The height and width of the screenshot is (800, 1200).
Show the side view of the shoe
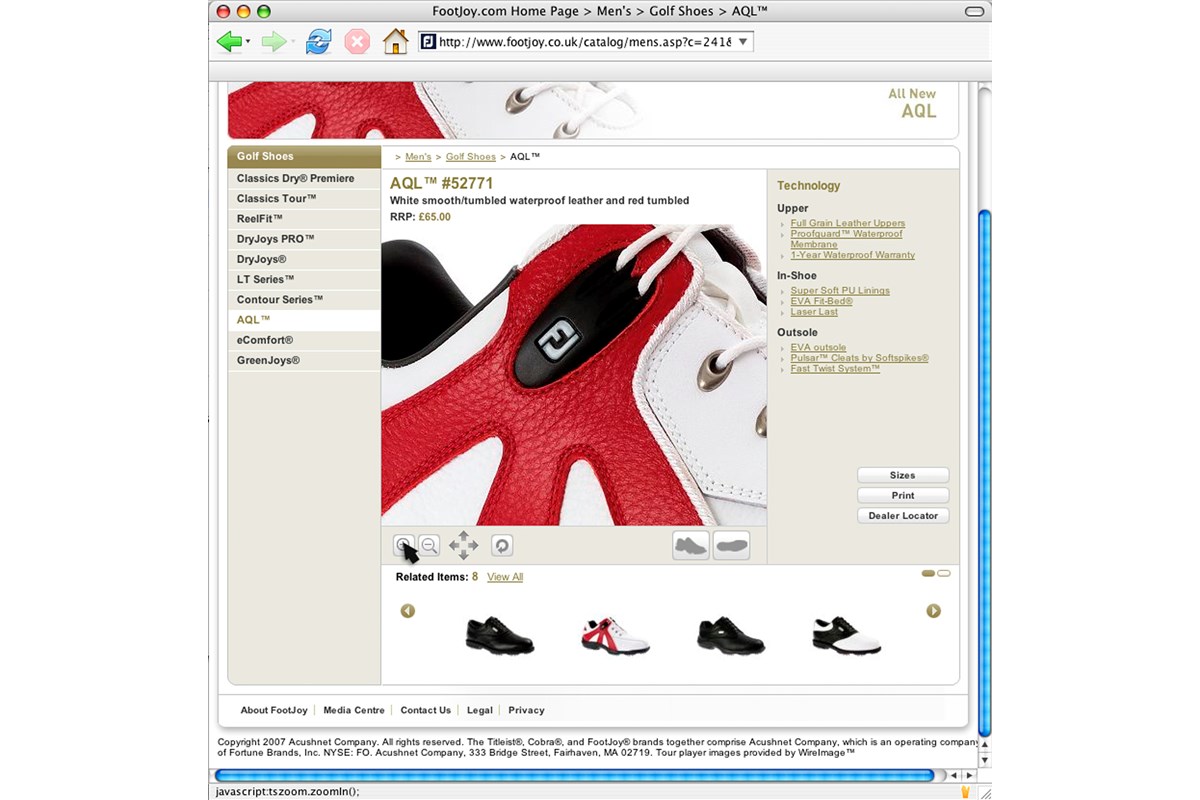(x=691, y=545)
